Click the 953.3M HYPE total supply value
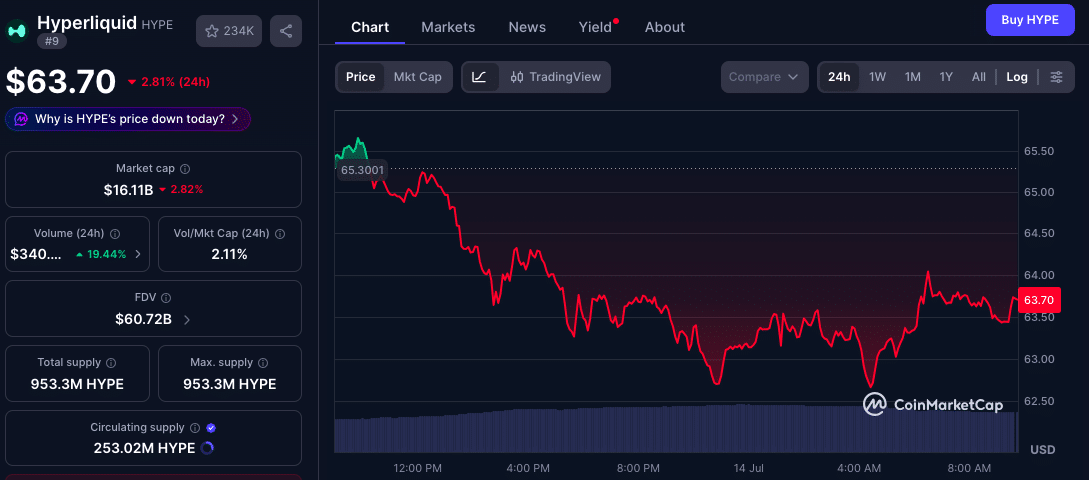1089x480 pixels. (77, 384)
